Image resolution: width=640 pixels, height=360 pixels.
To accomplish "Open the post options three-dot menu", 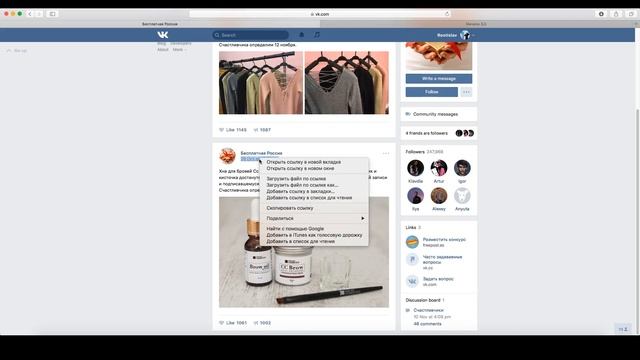I will [x=386, y=153].
